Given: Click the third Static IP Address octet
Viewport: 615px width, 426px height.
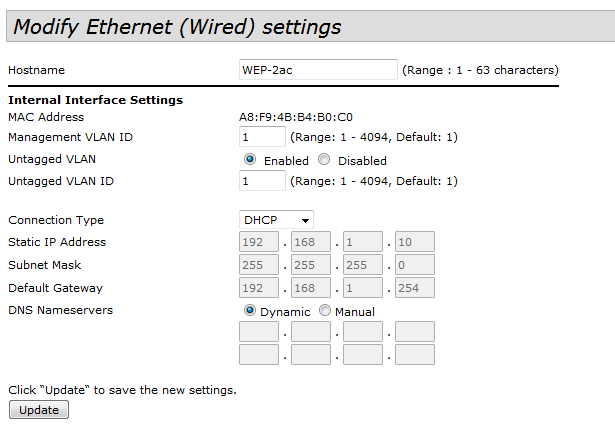Looking at the screenshot, I should [363, 242].
